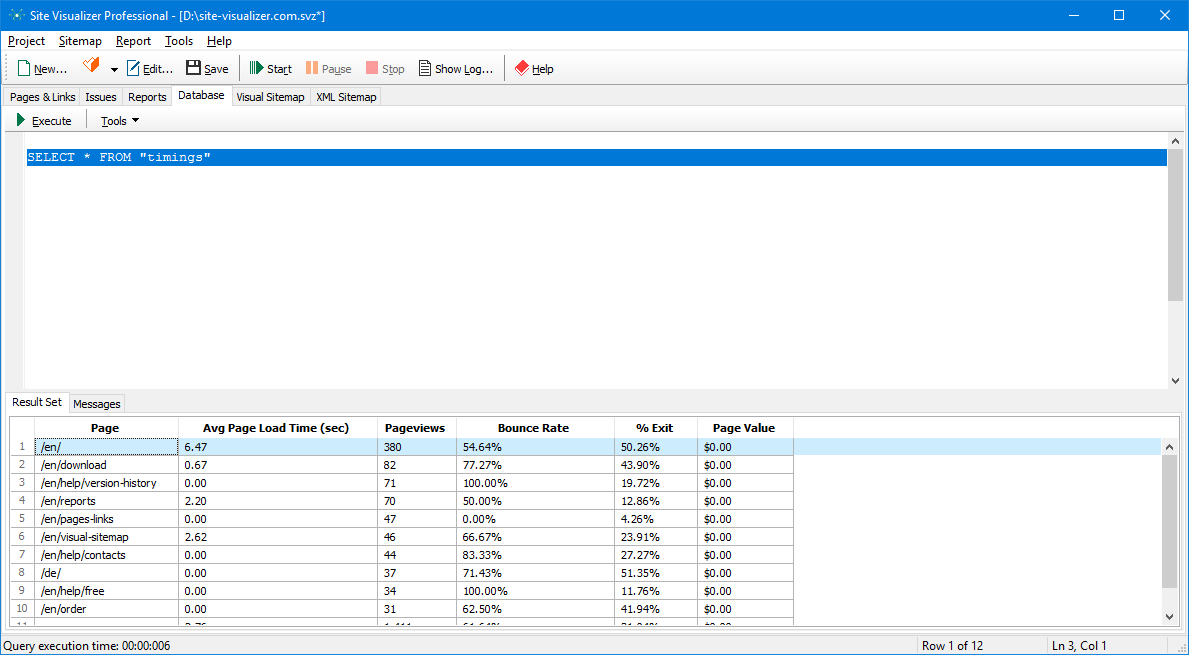Viewport: 1189px width, 655px height.
Task: Click the Help book icon
Action: [x=522, y=69]
